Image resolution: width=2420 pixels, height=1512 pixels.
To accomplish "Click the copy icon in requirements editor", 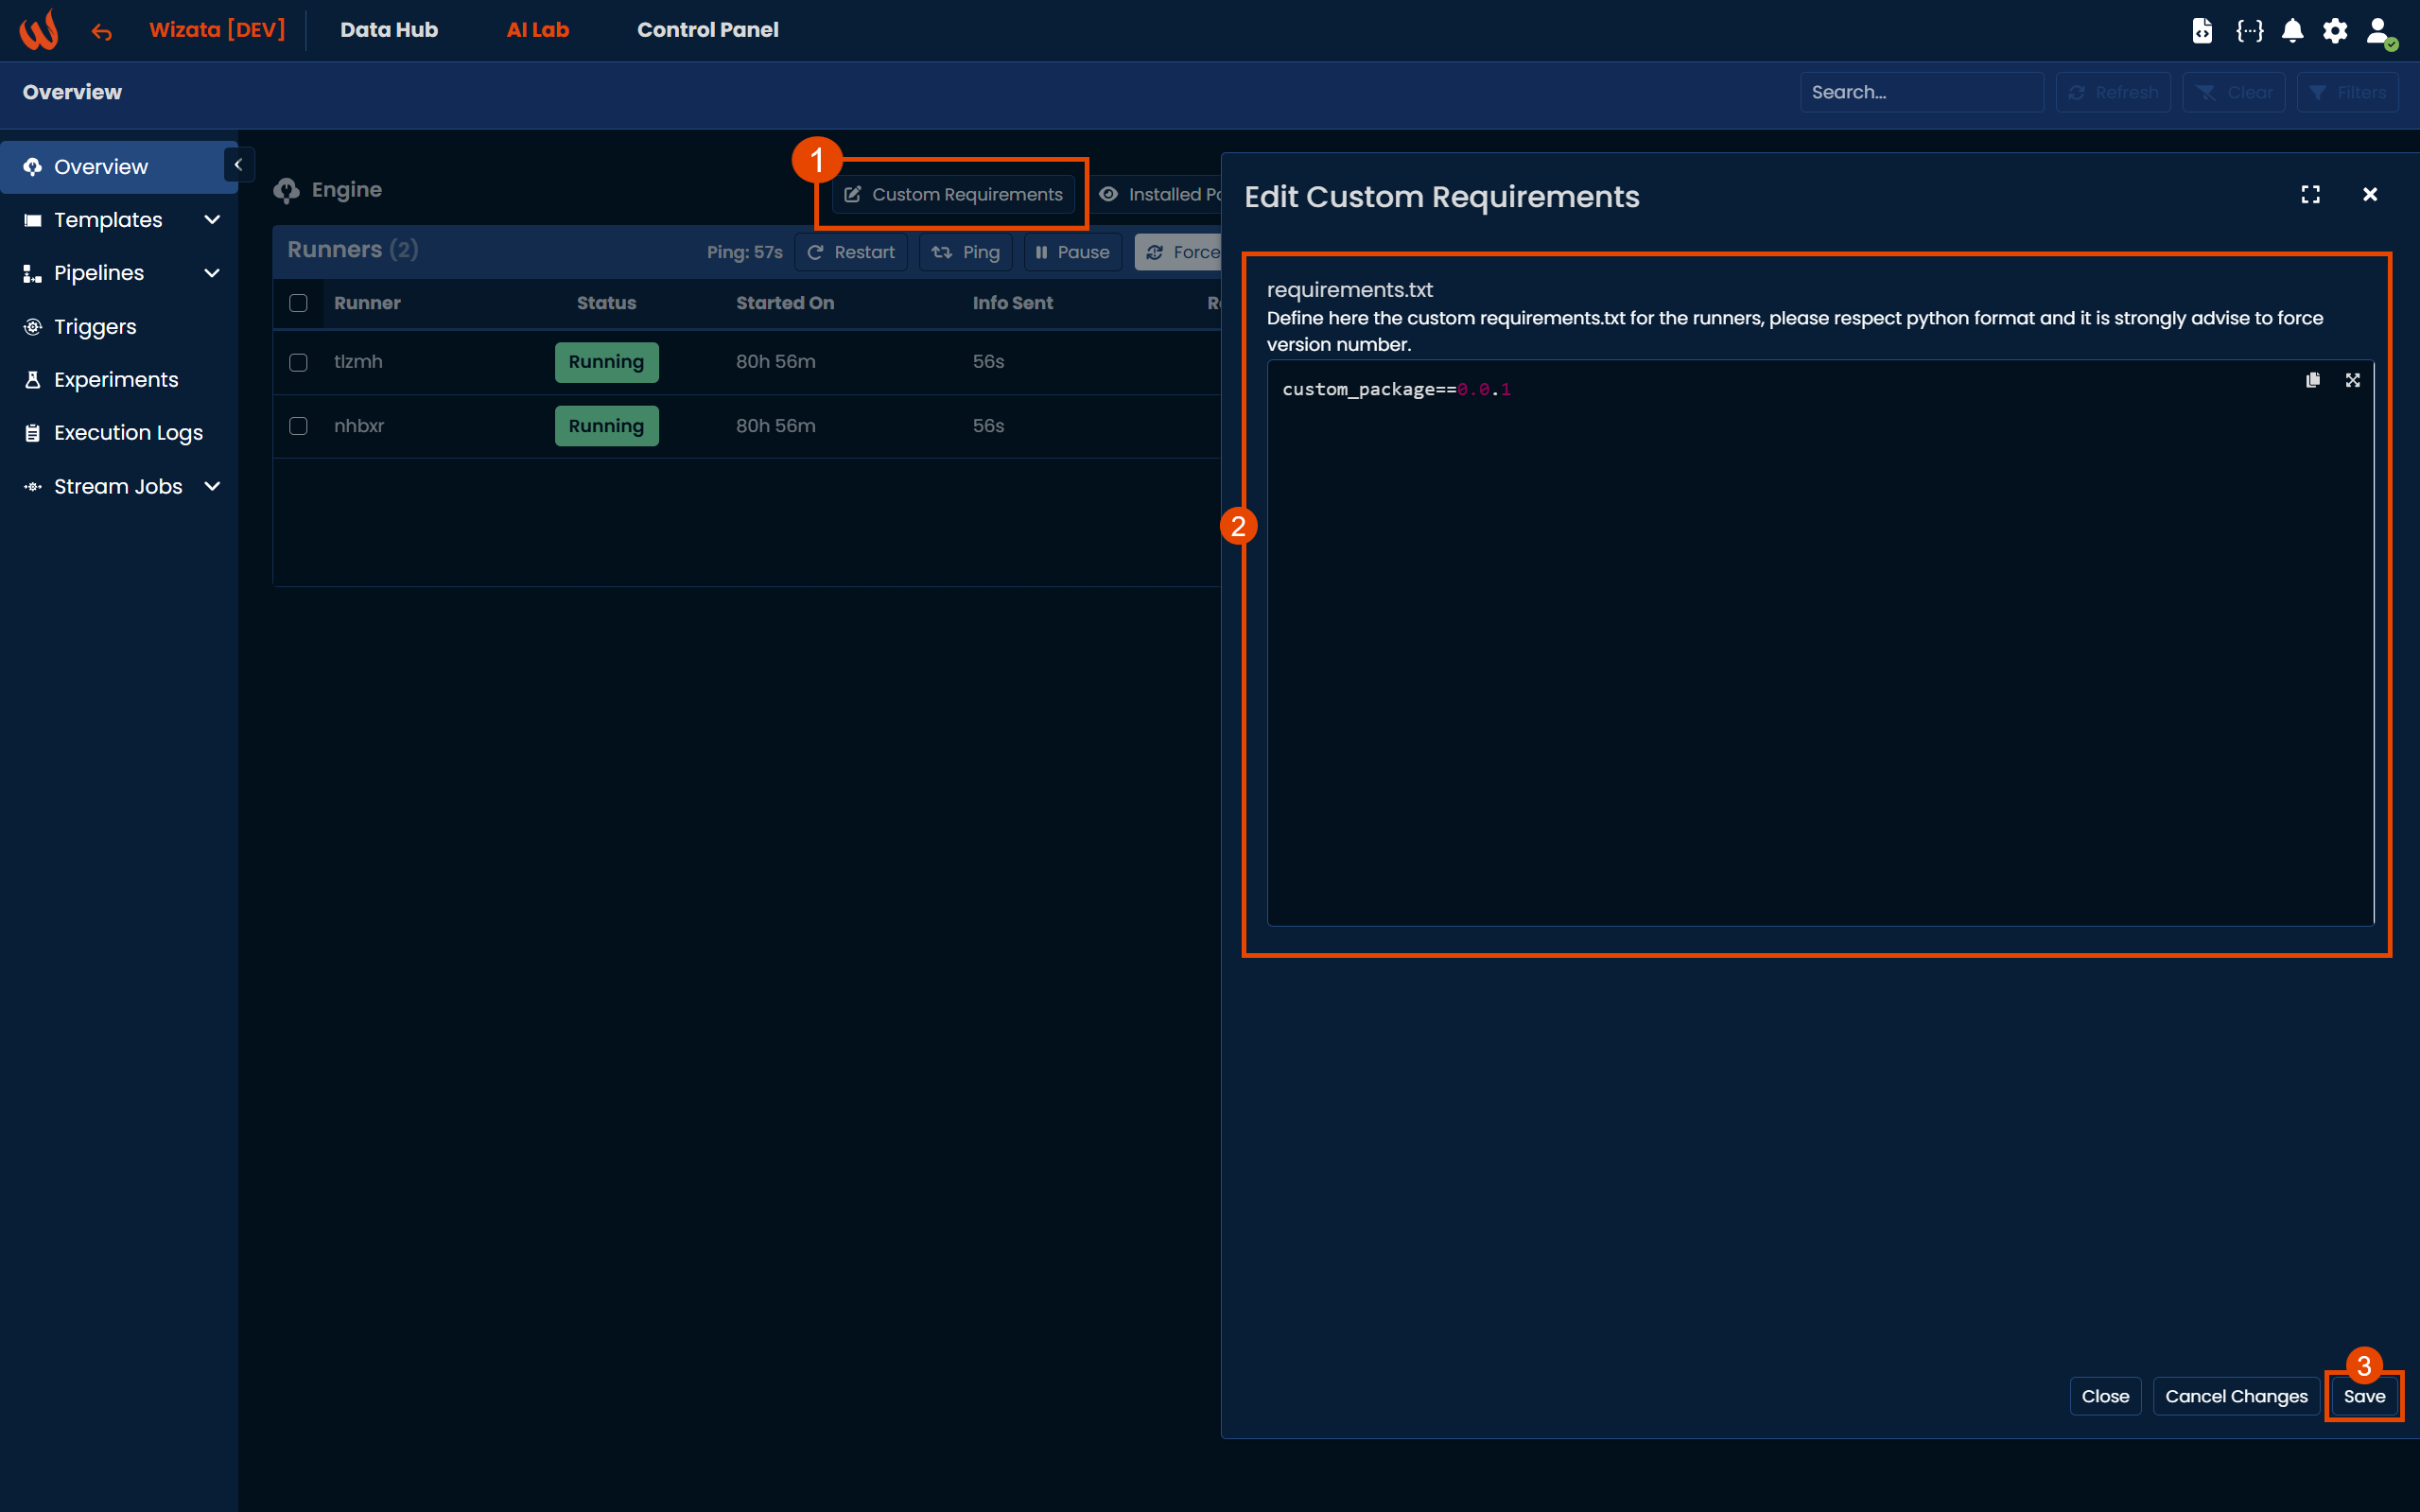I will [x=2312, y=380].
